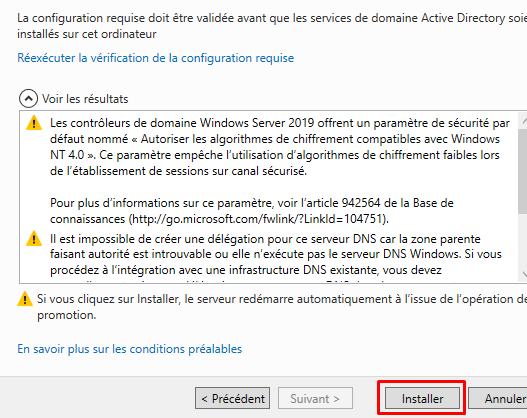Go back with the Précédent button

coord(233,399)
